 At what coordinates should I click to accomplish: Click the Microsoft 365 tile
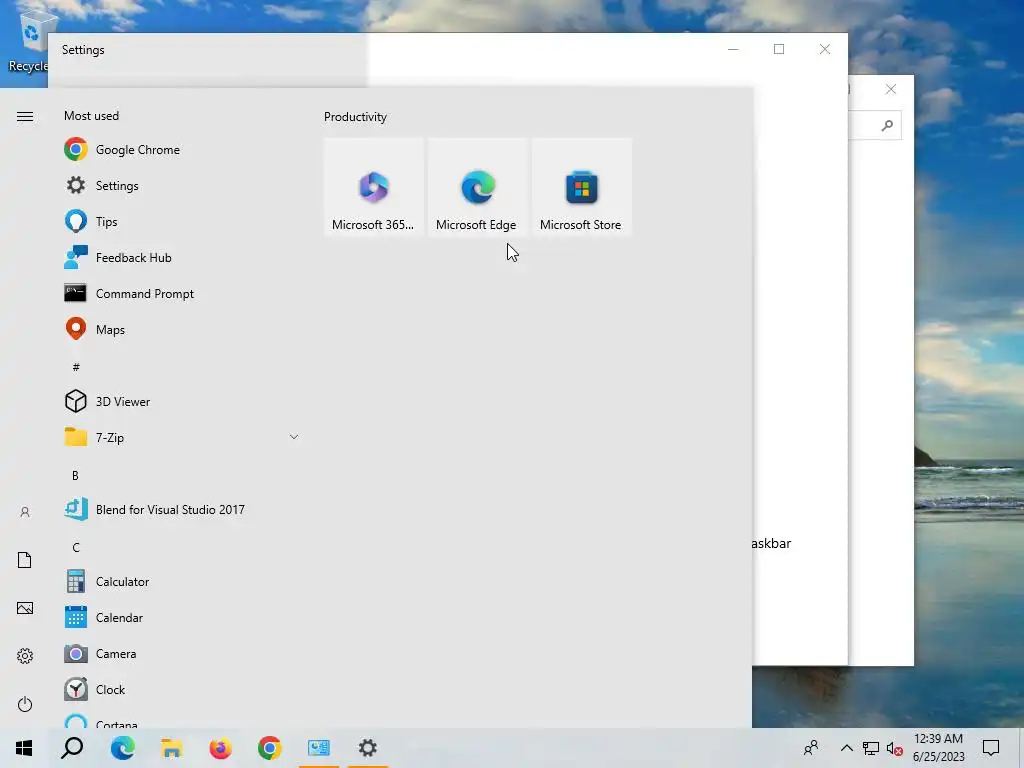pyautogui.click(x=374, y=187)
